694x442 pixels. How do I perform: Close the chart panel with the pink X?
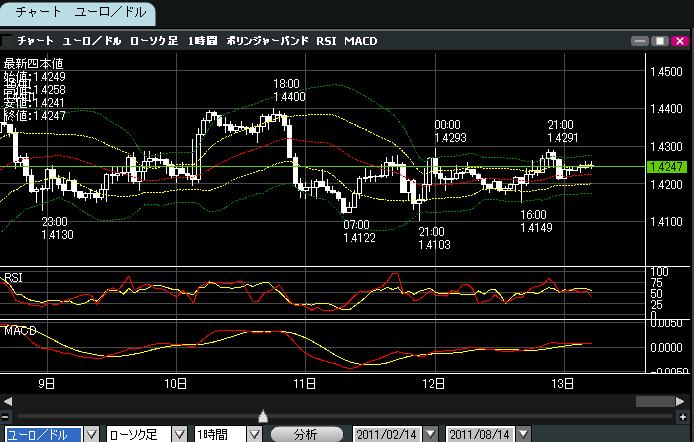click(x=678, y=41)
